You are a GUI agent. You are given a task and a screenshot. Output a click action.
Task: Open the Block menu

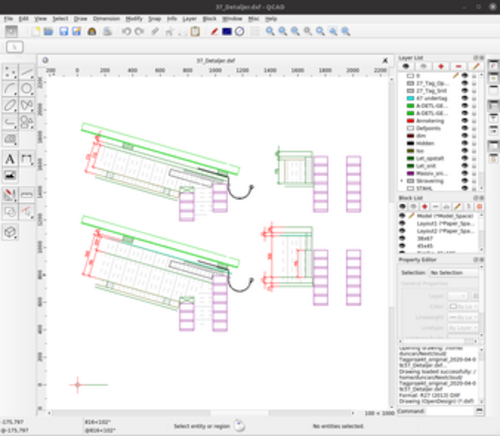click(x=209, y=19)
